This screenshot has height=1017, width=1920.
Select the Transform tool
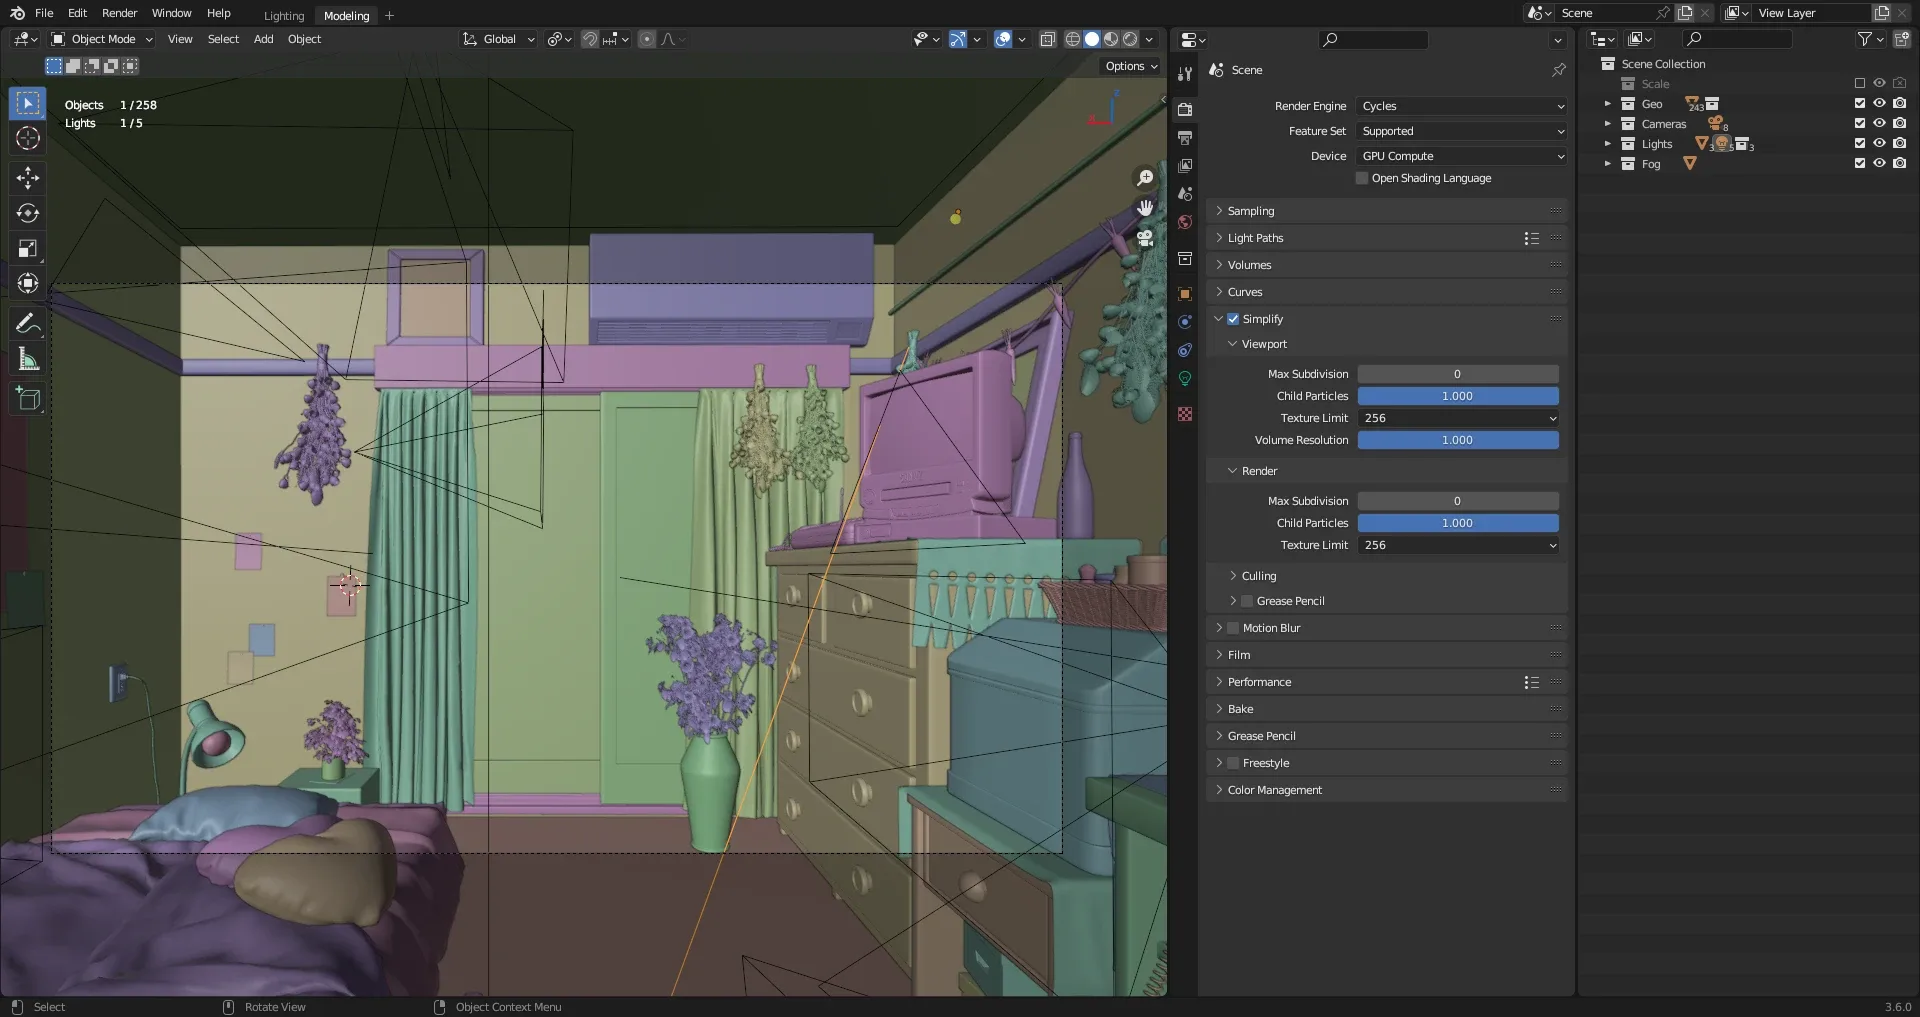coord(28,283)
